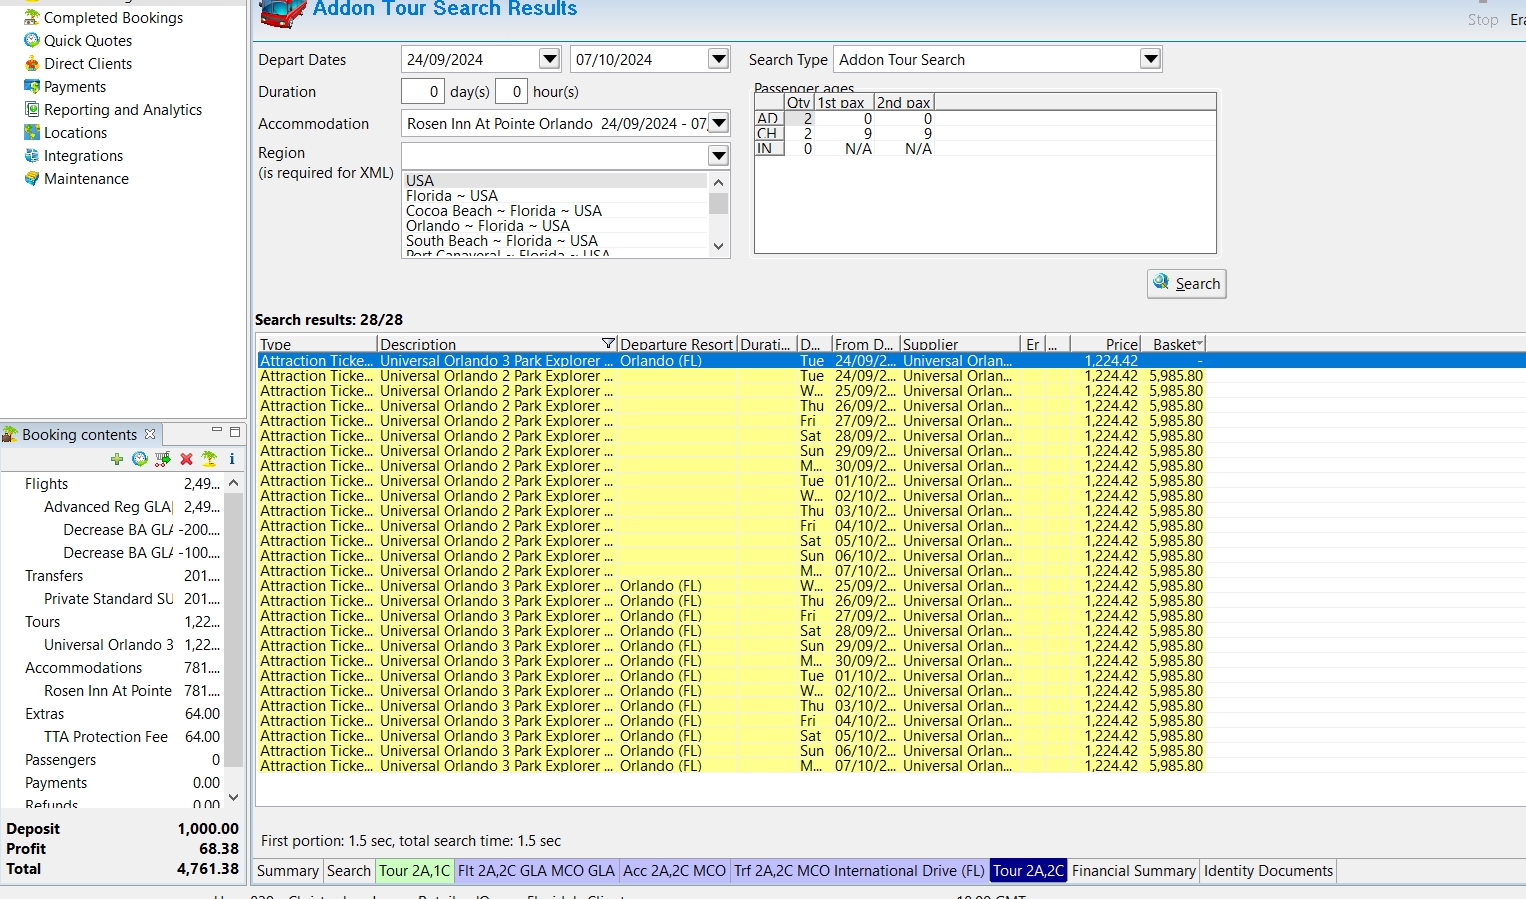1526x899 pixels.
Task: Click the Duration days input field
Action: tap(422, 92)
